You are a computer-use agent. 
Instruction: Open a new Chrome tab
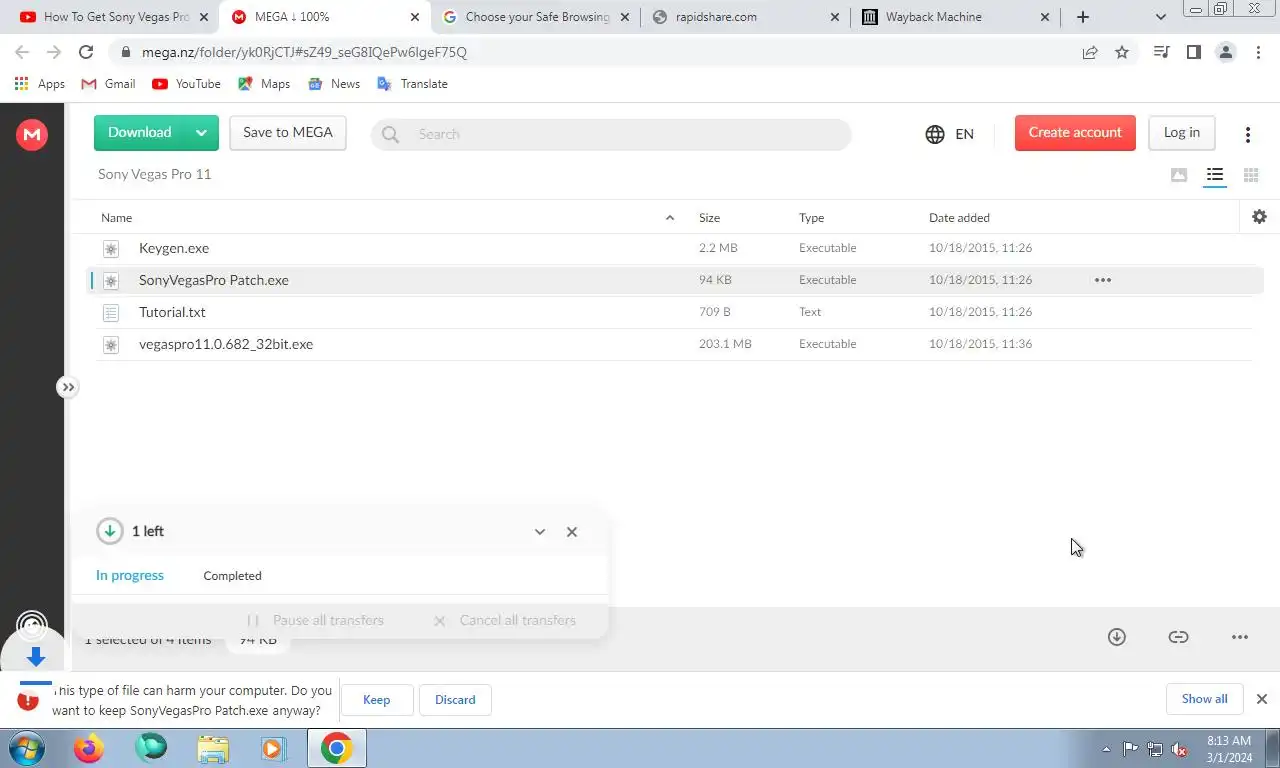click(x=1083, y=17)
